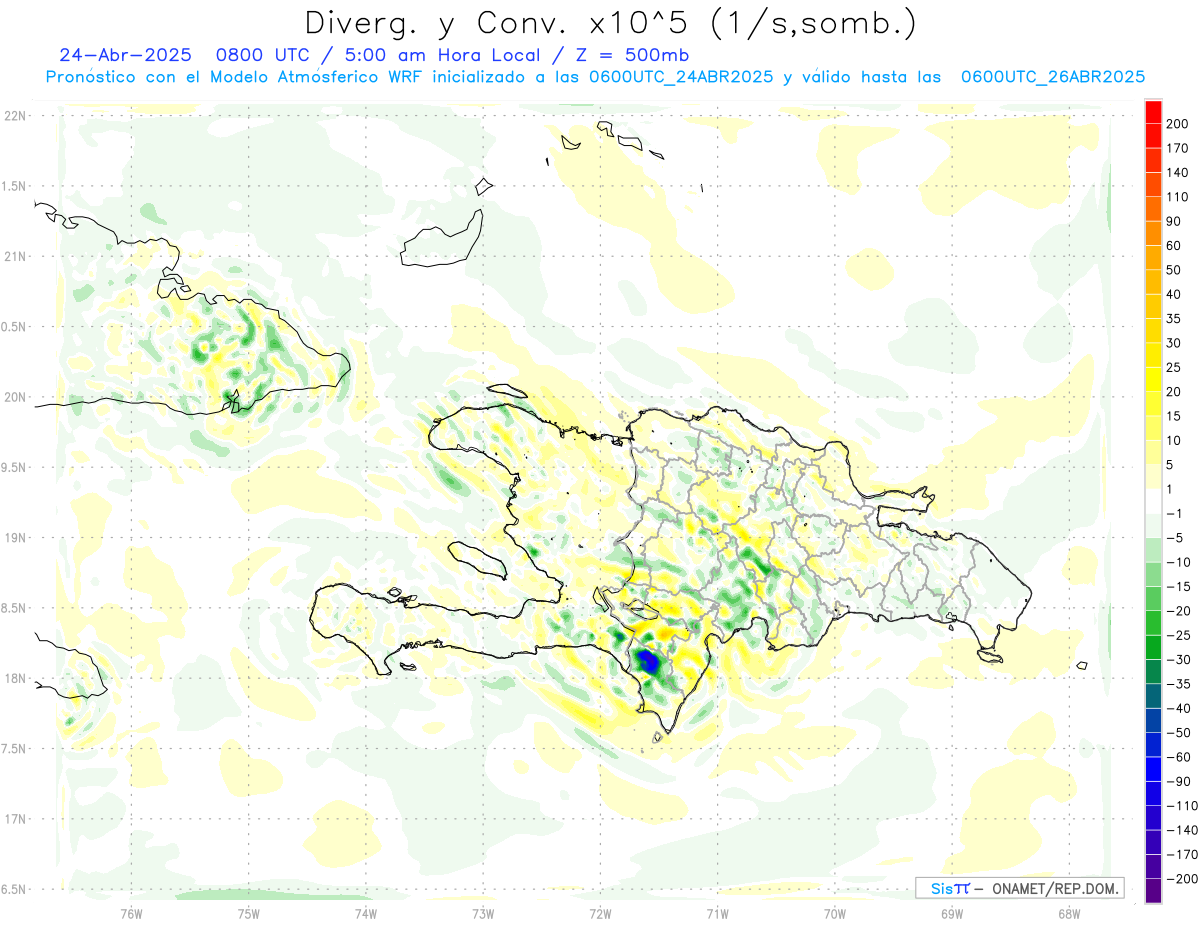The height and width of the screenshot is (927, 1200).
Task: Click the longitude label "71W"
Action: pos(717,913)
